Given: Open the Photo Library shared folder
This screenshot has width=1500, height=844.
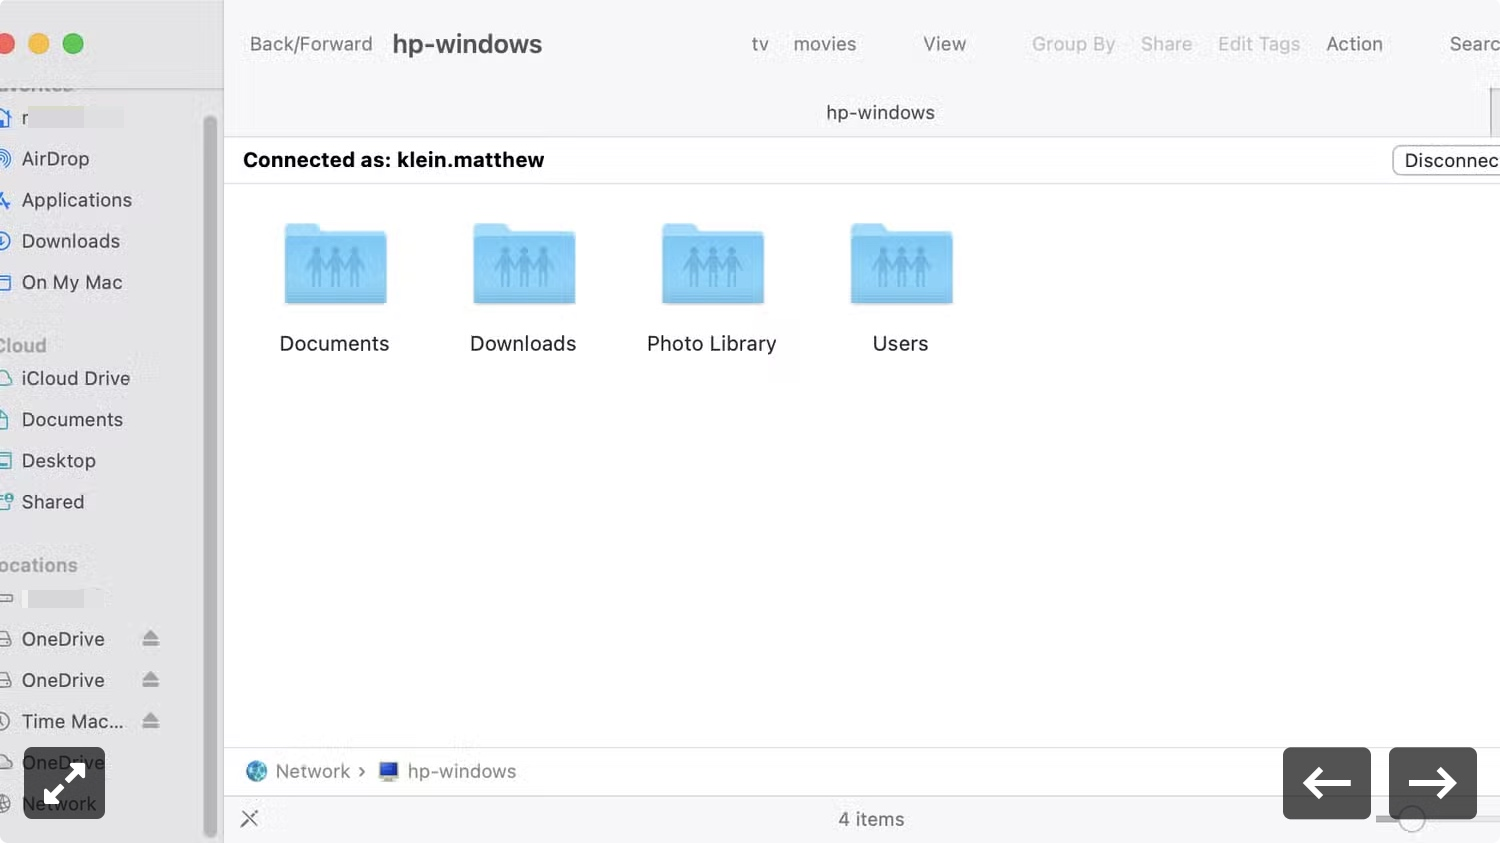Looking at the screenshot, I should 712,265.
